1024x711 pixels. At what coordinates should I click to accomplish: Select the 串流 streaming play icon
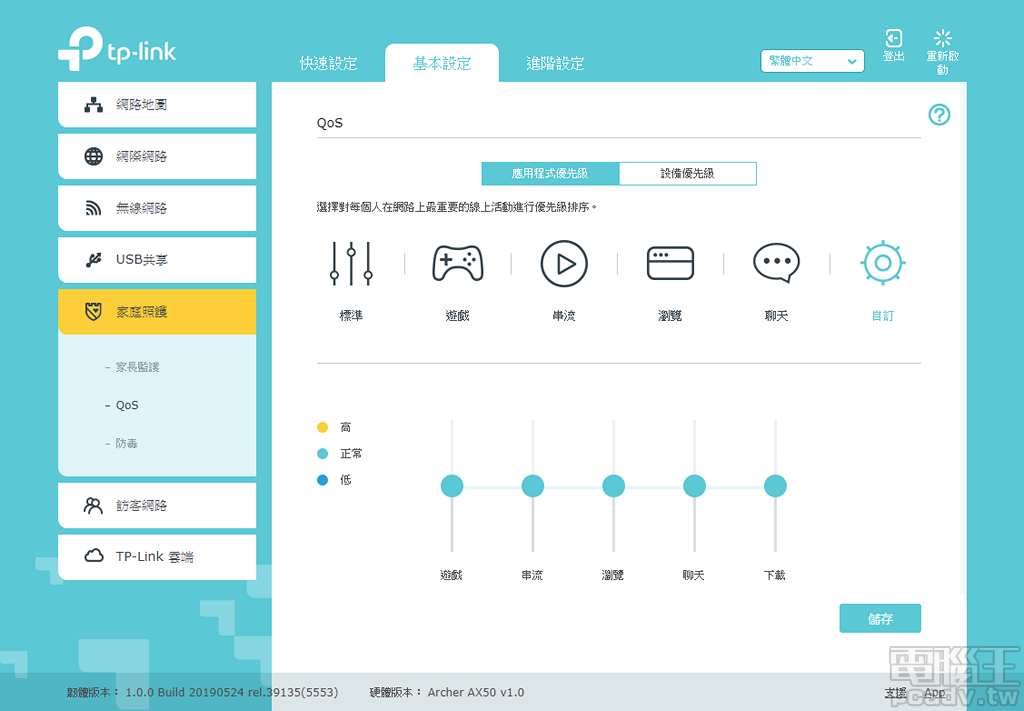pyautogui.click(x=564, y=262)
